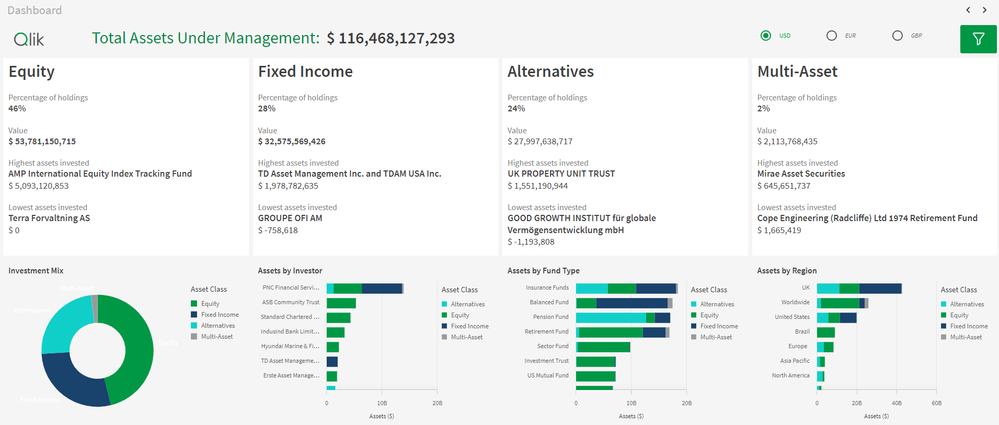Select PNC Financial Services bar in chart

(365, 288)
